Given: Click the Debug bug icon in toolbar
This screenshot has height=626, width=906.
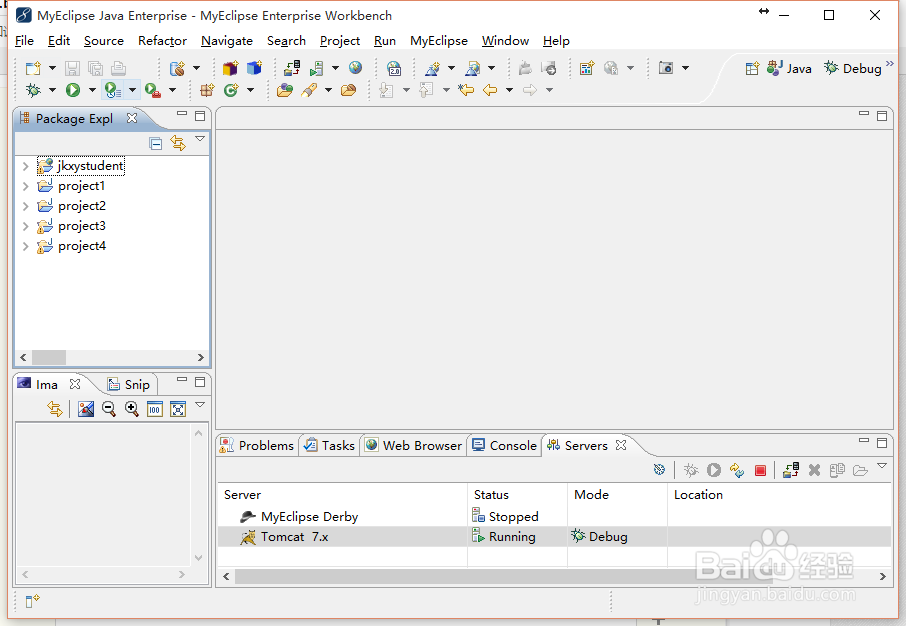Looking at the screenshot, I should click(x=33, y=90).
